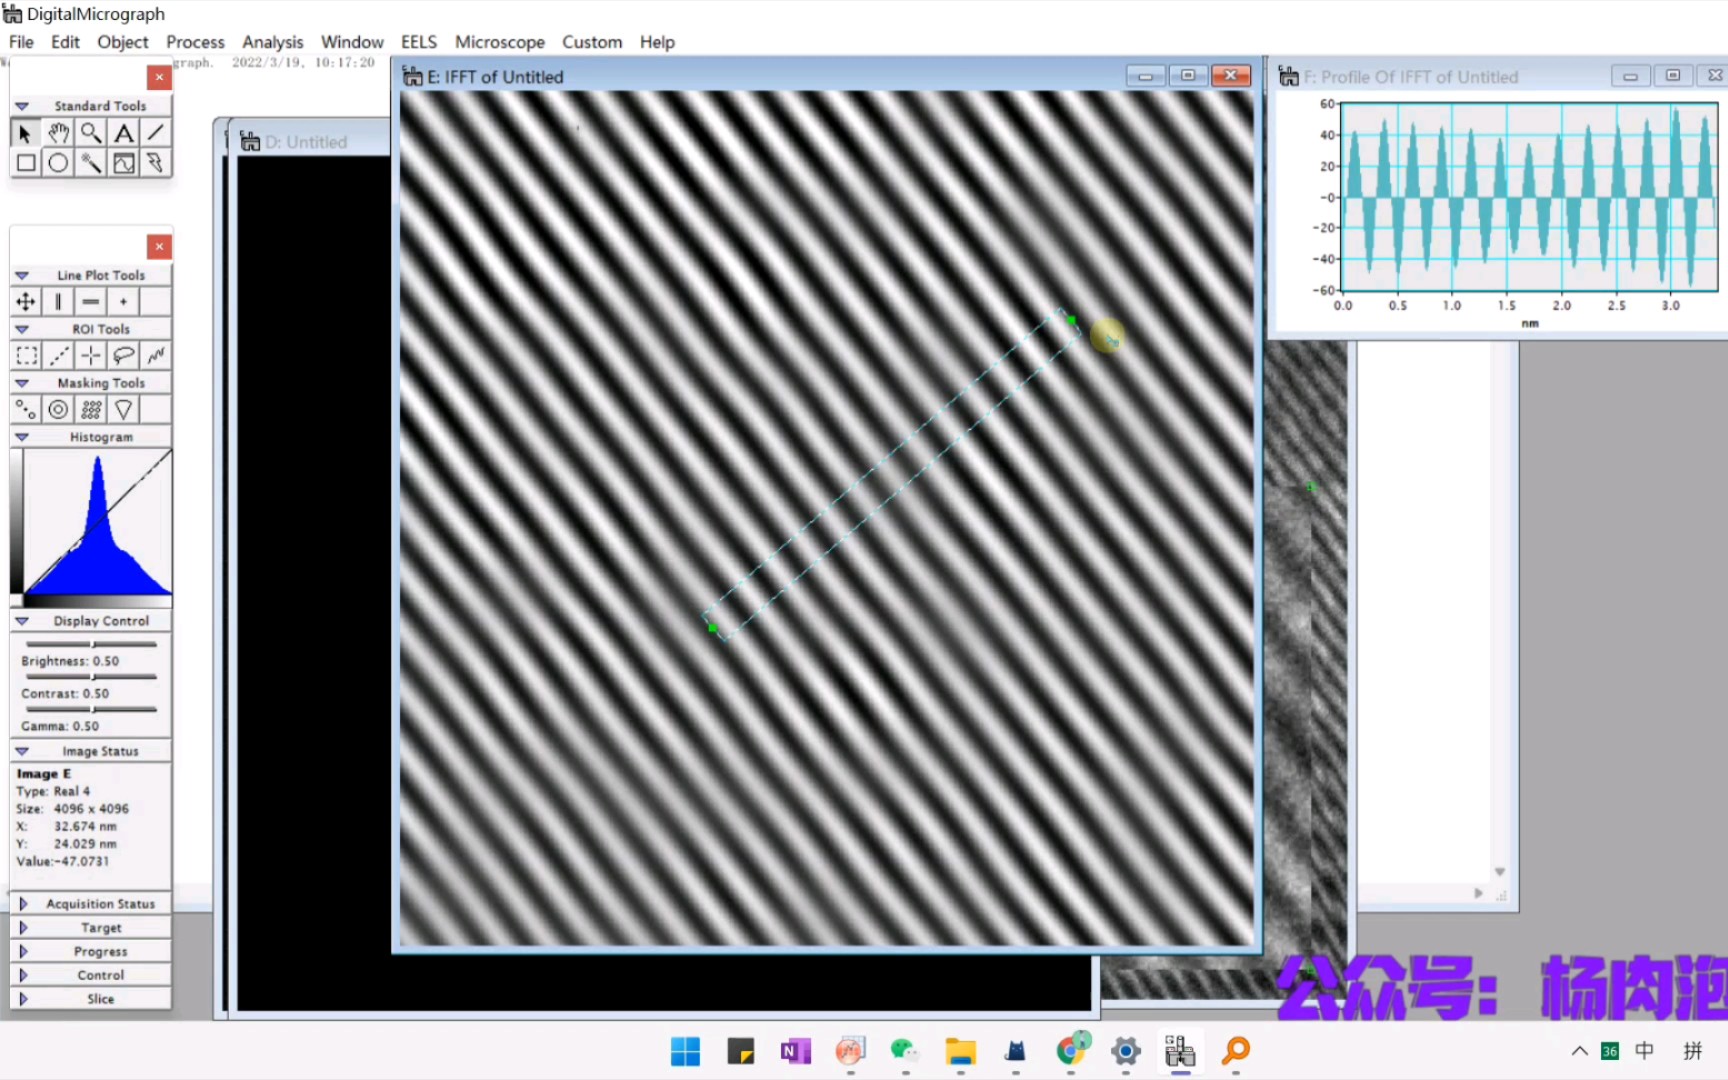Open the EELS menu
1728x1080 pixels.
pos(419,42)
